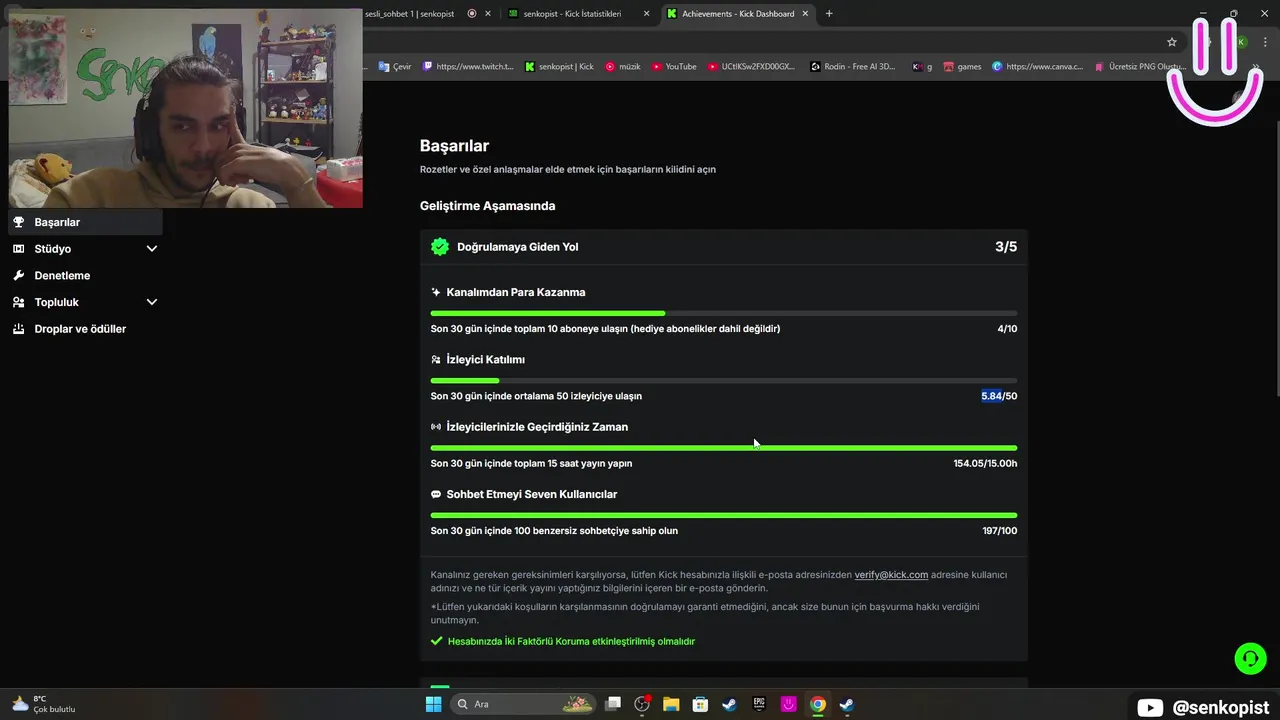
Task: Click the broadcast icon beside İzleyicilerinizle Geçirdiğiniz Zaman
Action: [x=436, y=427]
